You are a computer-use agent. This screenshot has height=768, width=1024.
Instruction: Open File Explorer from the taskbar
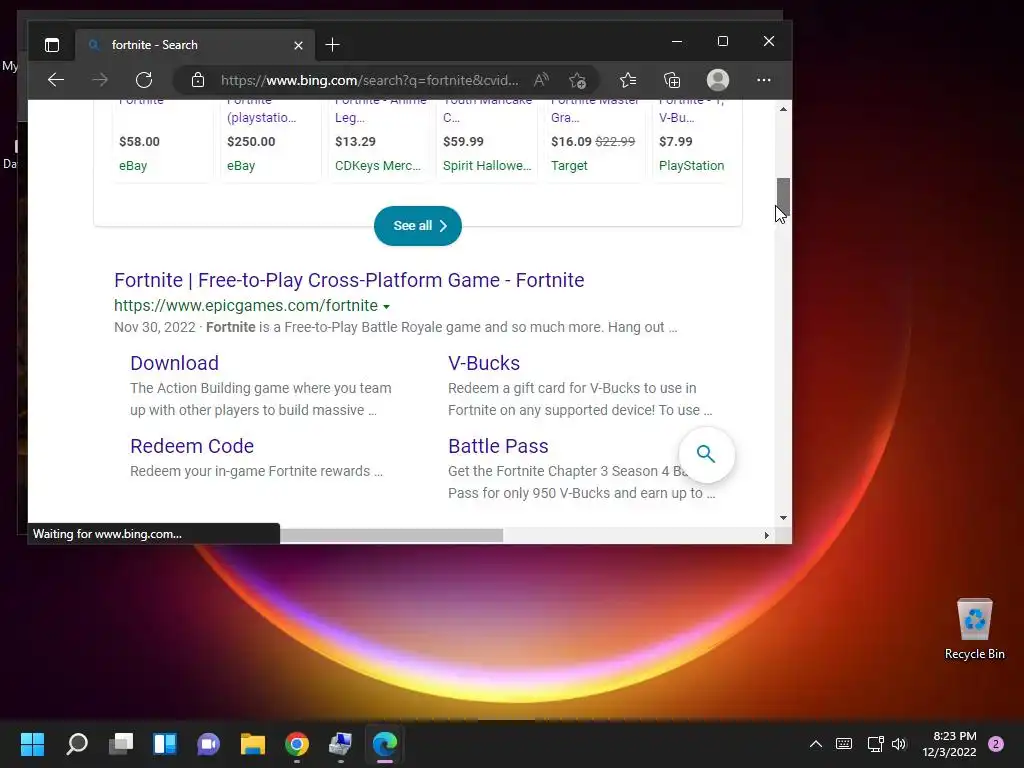[253, 744]
